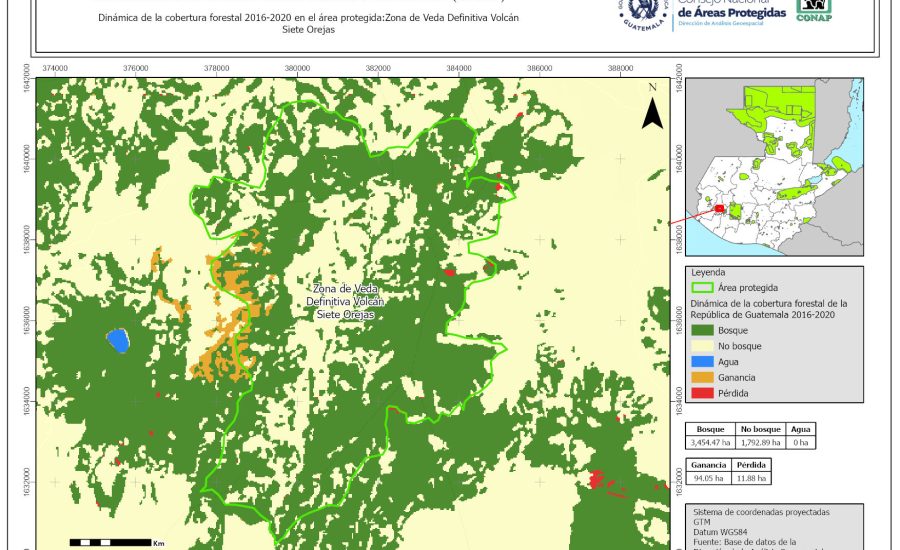Image resolution: width=900 pixels, height=550 pixels.
Task: Click the No bosque legend swatch
Action: (x=705, y=346)
